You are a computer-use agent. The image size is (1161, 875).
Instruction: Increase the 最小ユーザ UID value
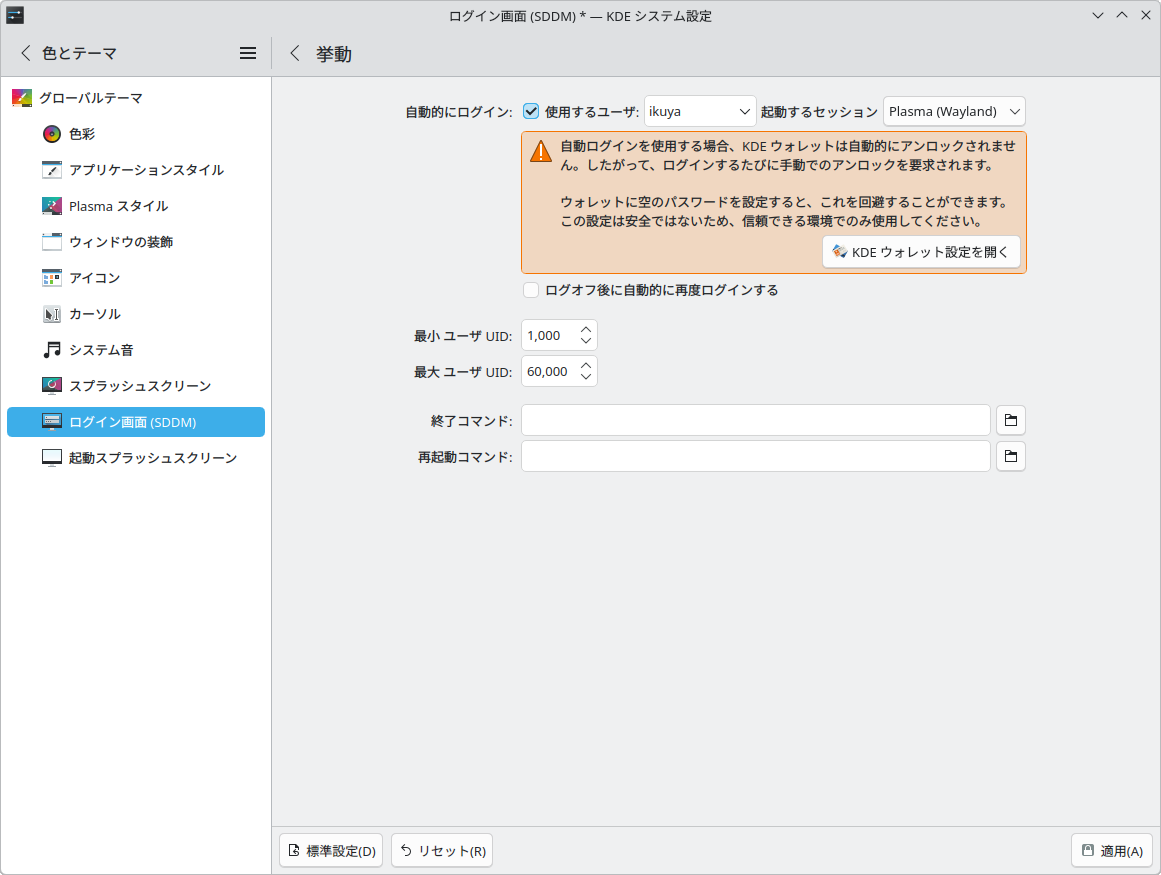click(x=586, y=329)
